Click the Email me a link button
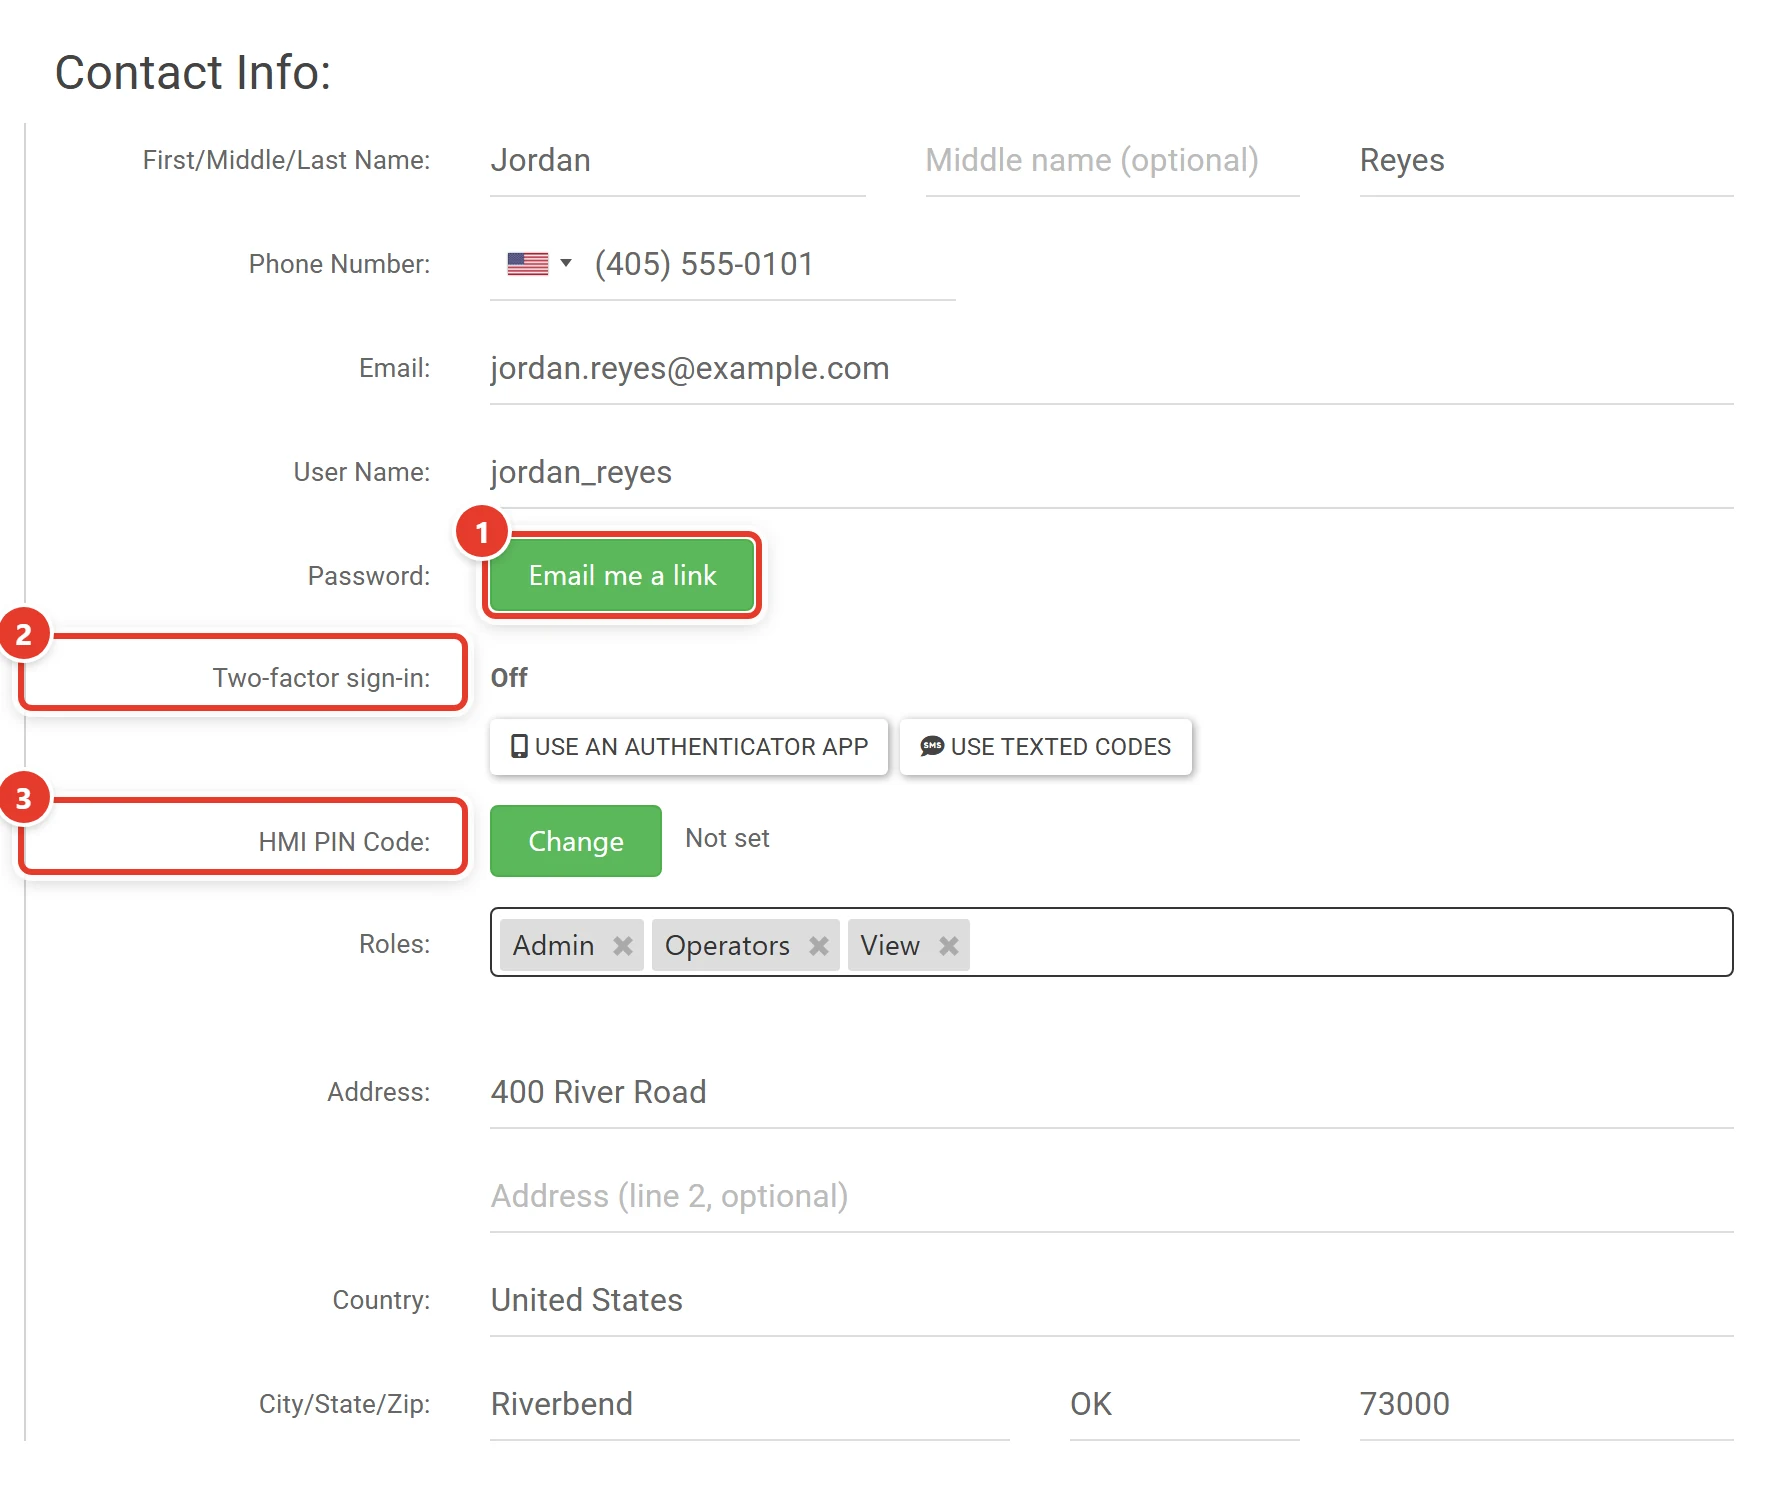Screen dimensions: 1788x1494 [x=622, y=576]
